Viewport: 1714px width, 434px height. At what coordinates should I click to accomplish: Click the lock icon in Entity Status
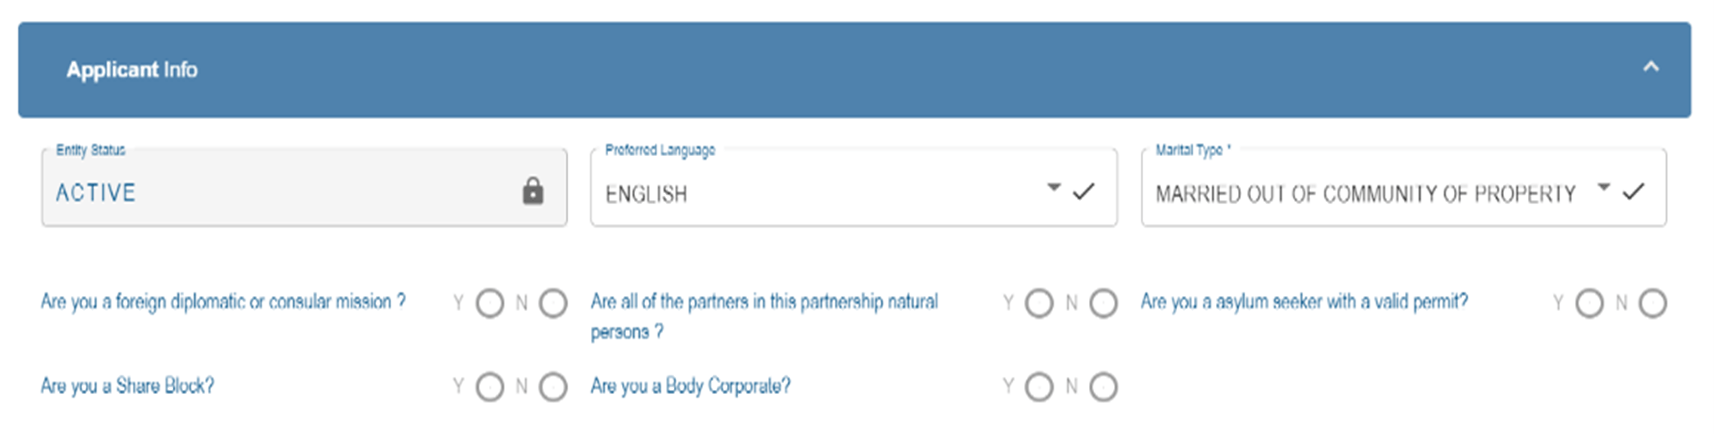533,191
